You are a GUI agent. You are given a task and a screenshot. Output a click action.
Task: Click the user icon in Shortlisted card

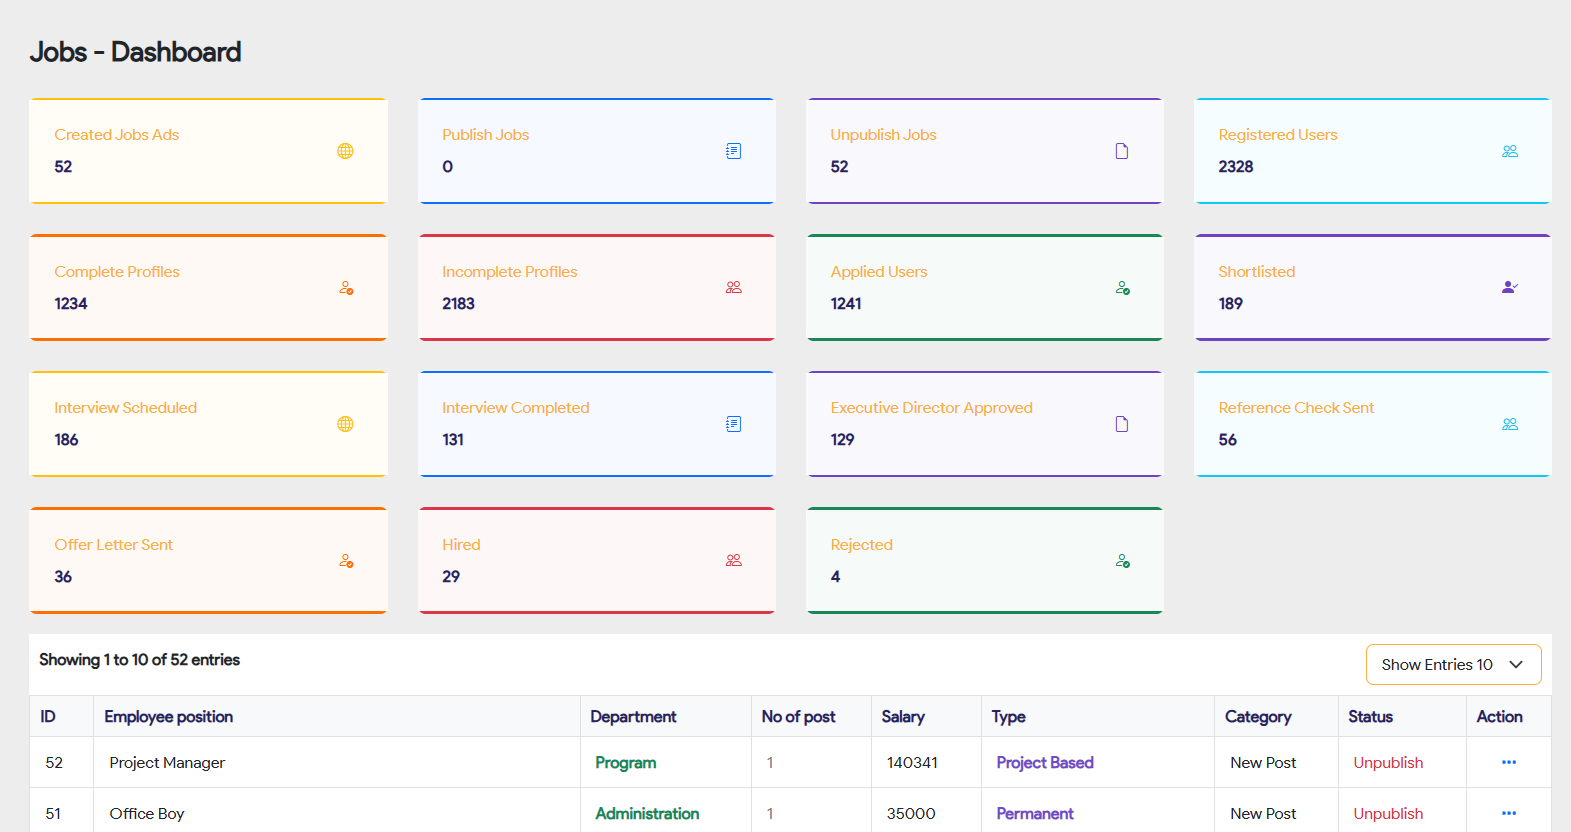click(x=1509, y=288)
